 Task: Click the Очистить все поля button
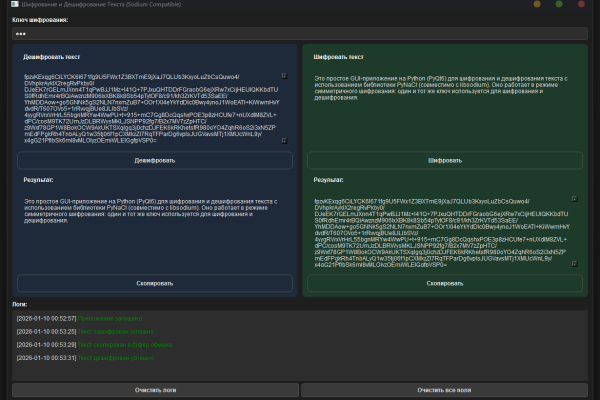444,390
